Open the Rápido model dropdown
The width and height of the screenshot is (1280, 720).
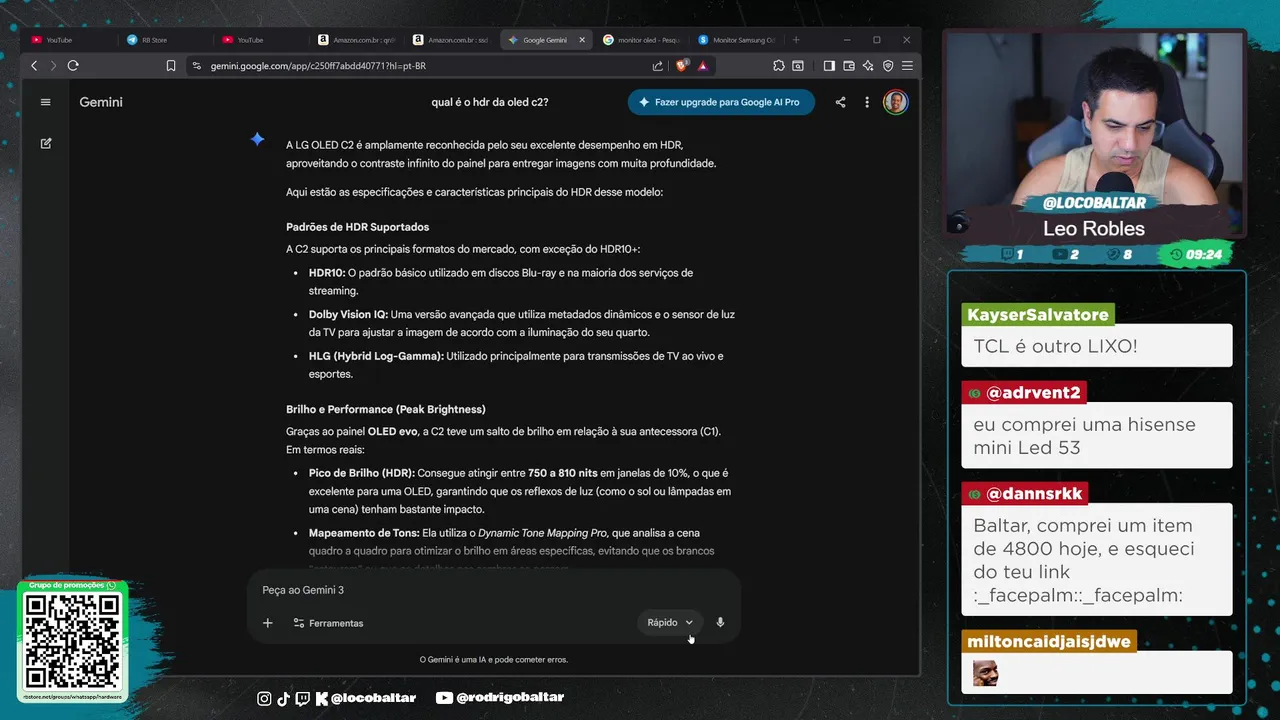tap(670, 622)
